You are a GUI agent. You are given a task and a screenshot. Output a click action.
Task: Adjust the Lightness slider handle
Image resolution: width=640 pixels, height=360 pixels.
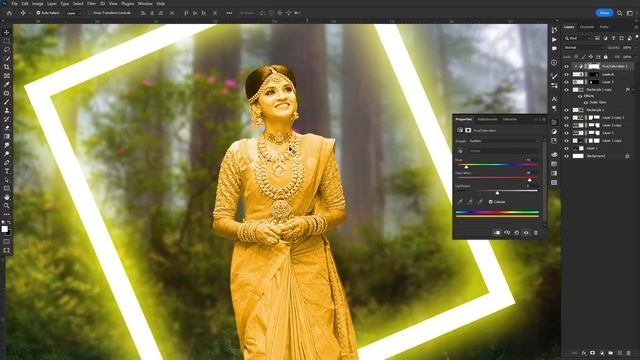497,193
